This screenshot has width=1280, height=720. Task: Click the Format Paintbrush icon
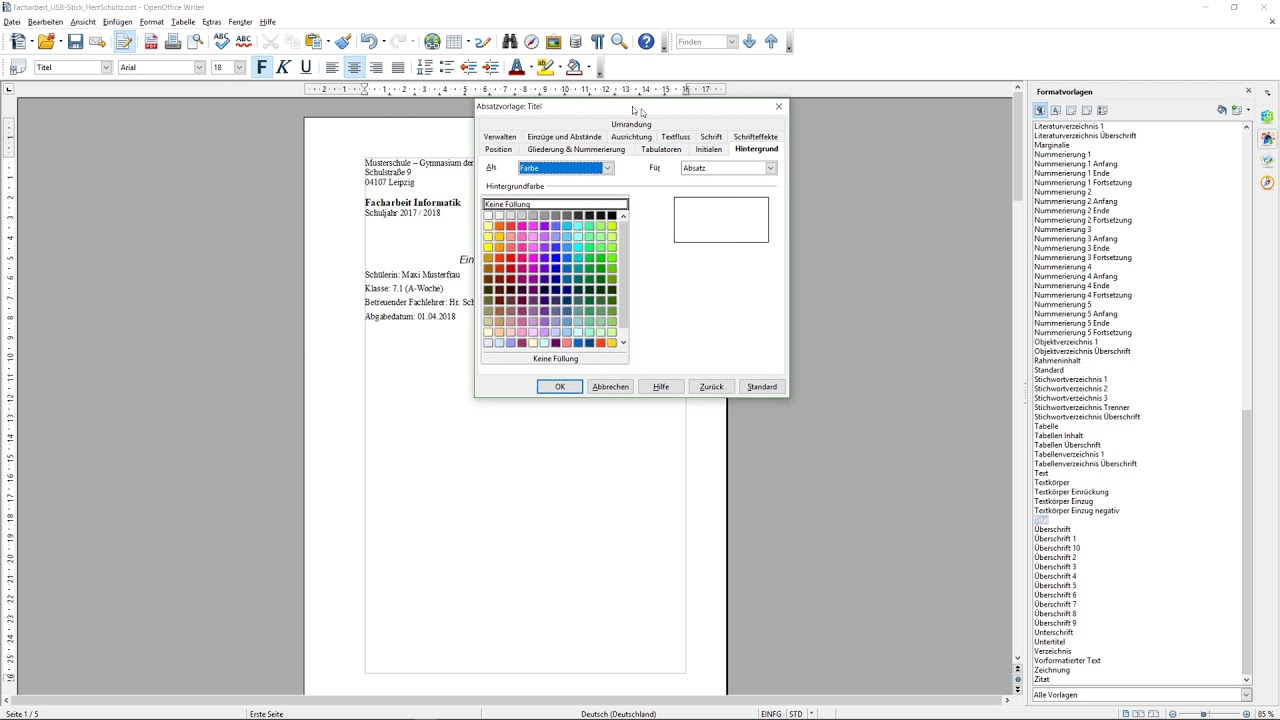pyautogui.click(x=343, y=42)
